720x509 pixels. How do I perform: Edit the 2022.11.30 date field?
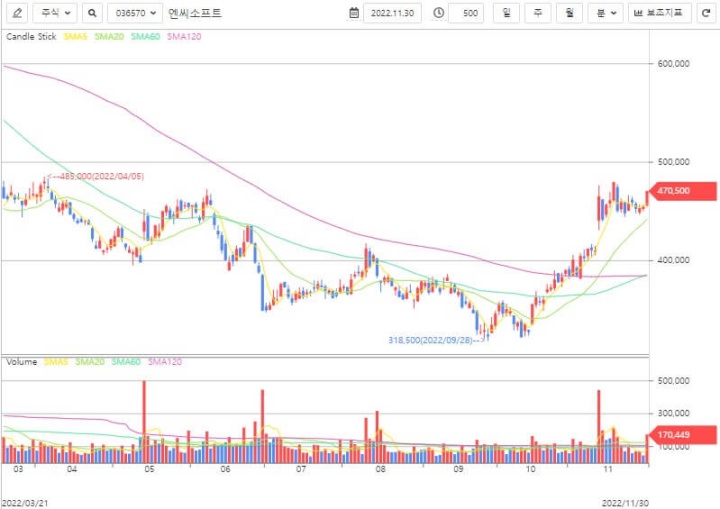[x=392, y=13]
